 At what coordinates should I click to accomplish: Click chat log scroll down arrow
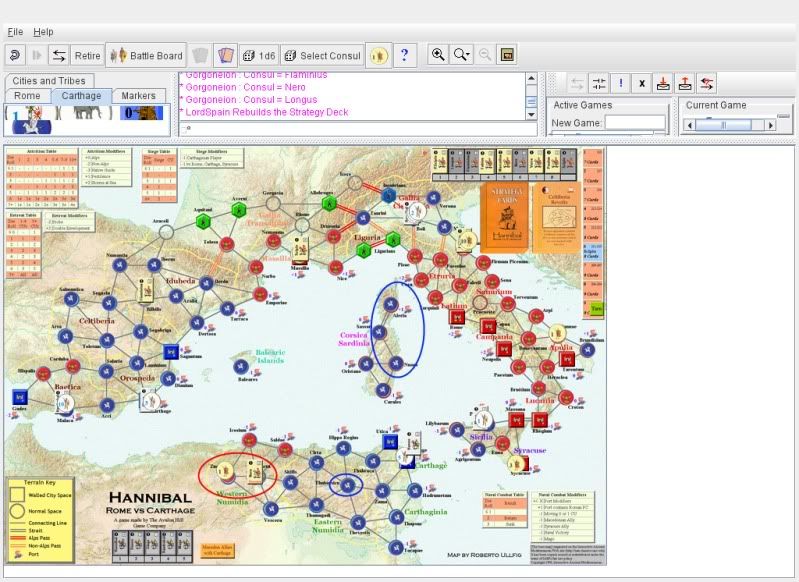click(x=531, y=115)
